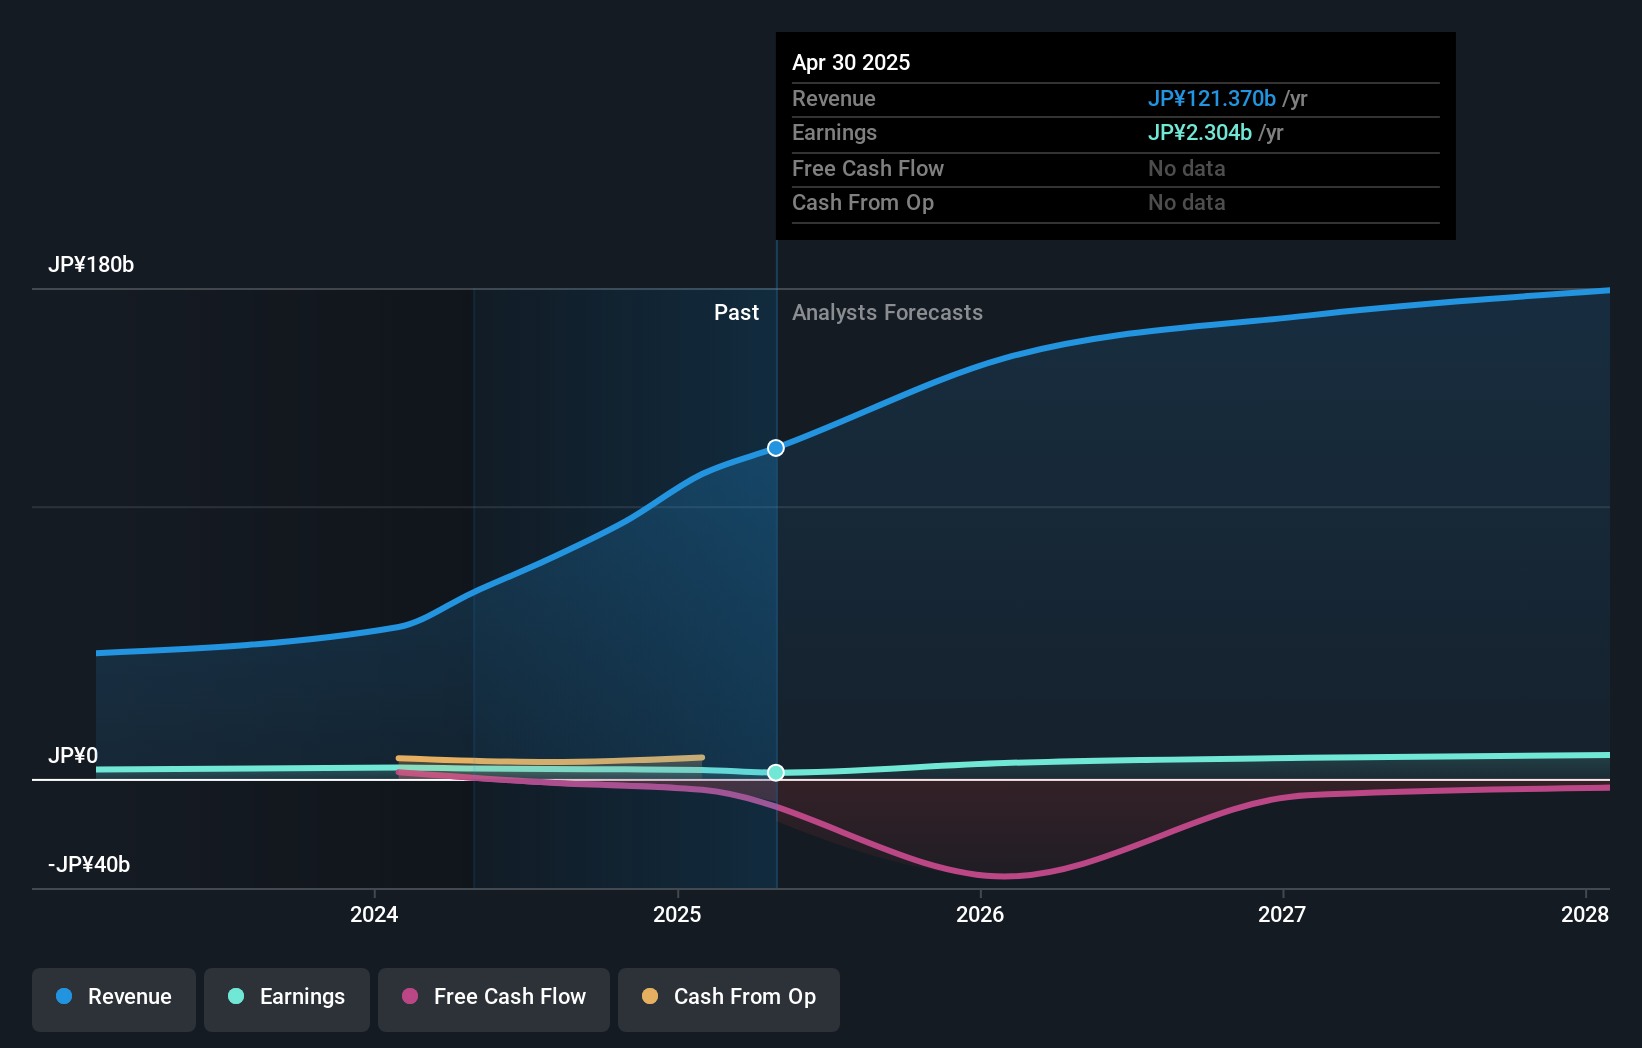The width and height of the screenshot is (1642, 1048).
Task: Switch to the Past section of the chart
Action: 737,312
